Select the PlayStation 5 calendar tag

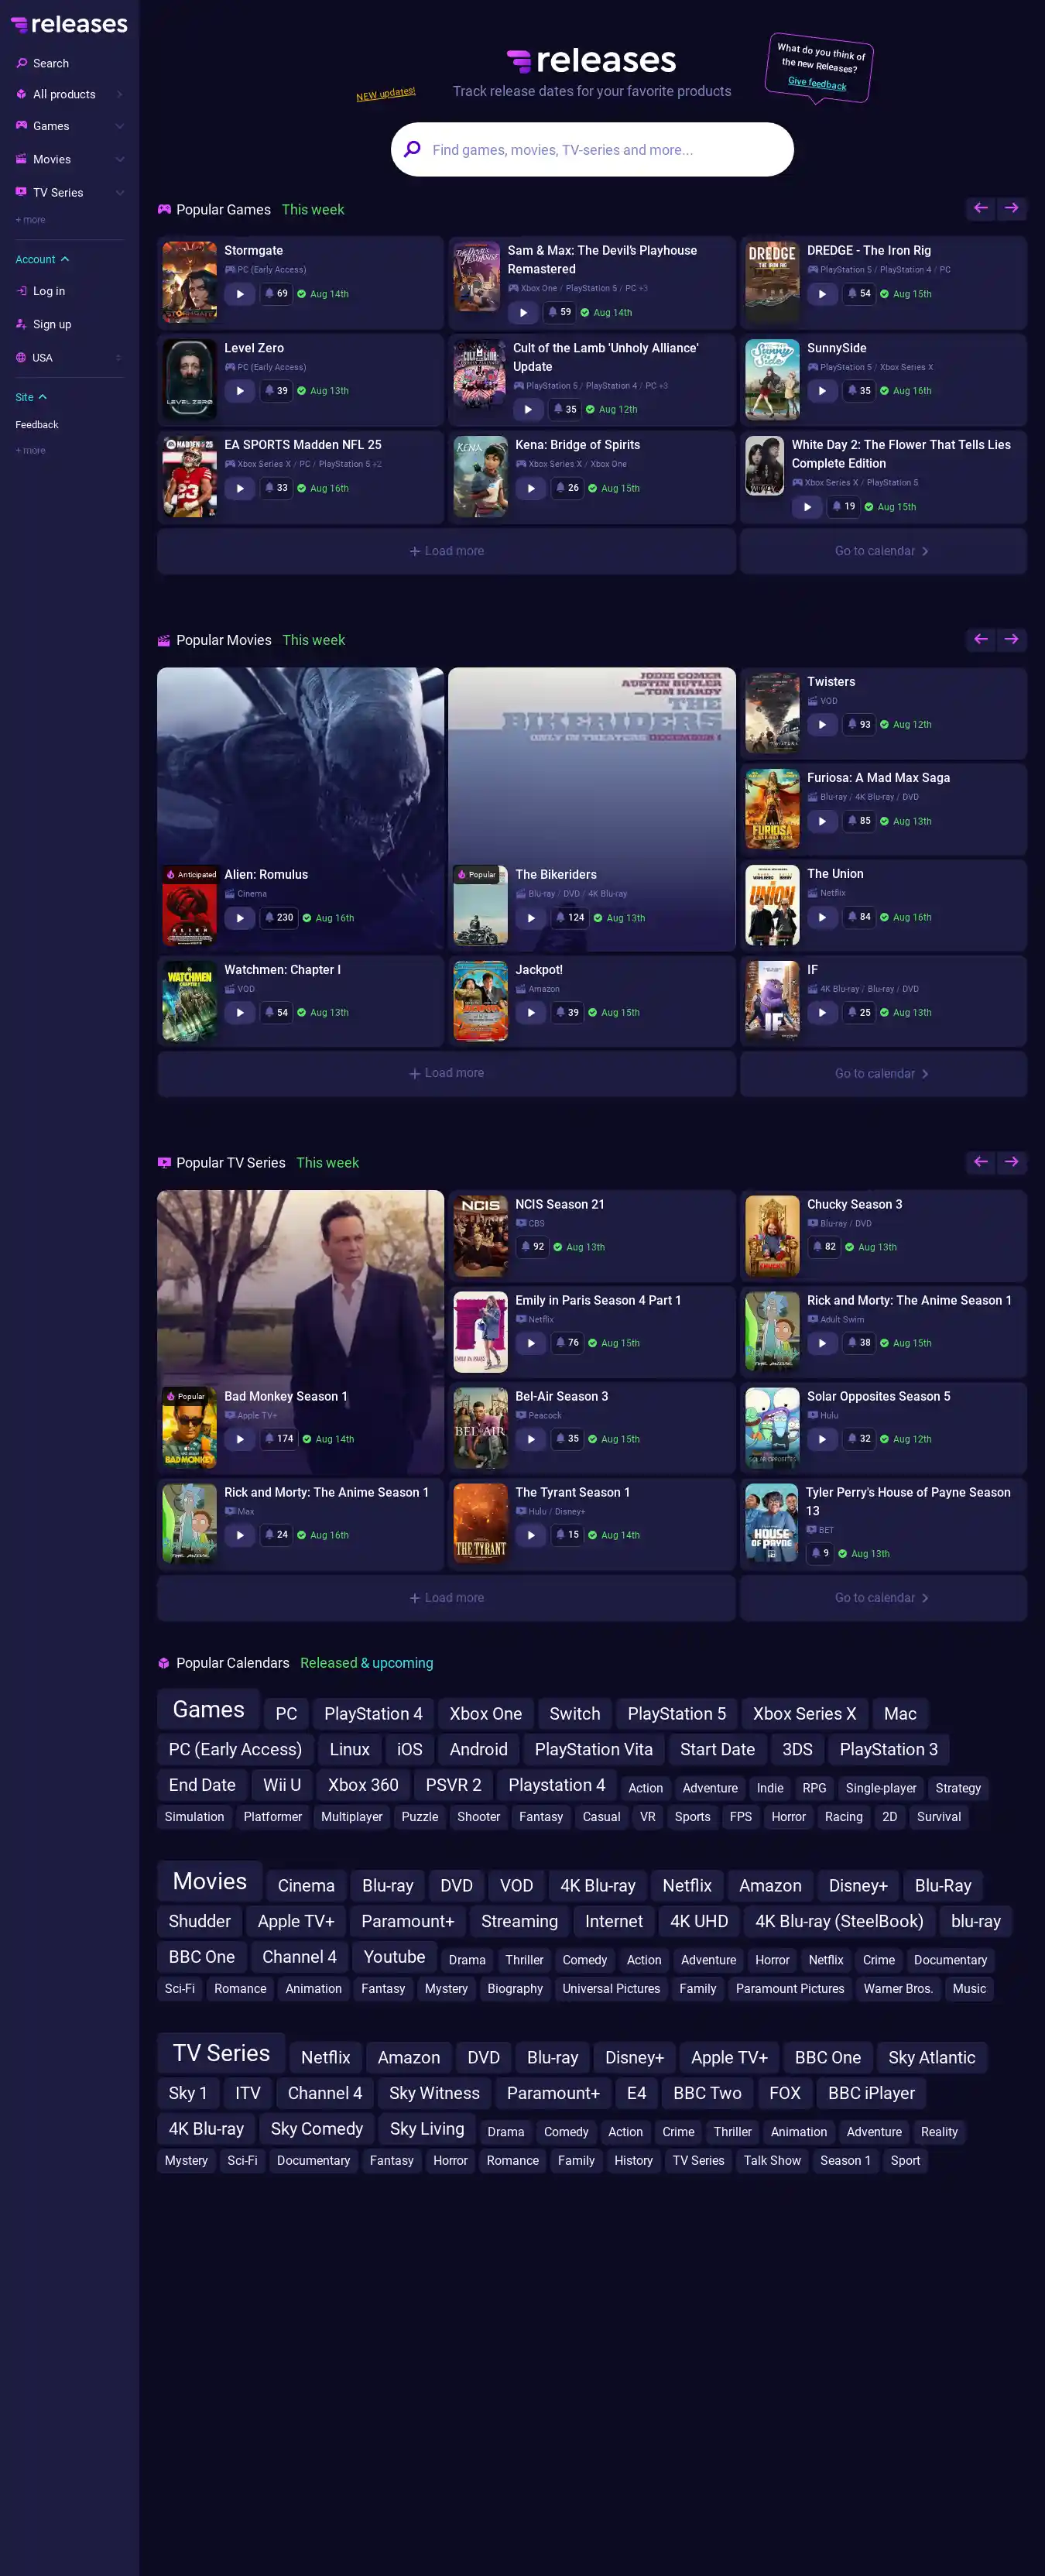(677, 1714)
